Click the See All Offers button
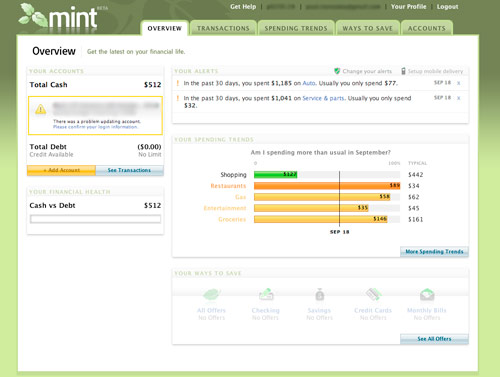This screenshot has width=500, height=377. pyautogui.click(x=434, y=339)
